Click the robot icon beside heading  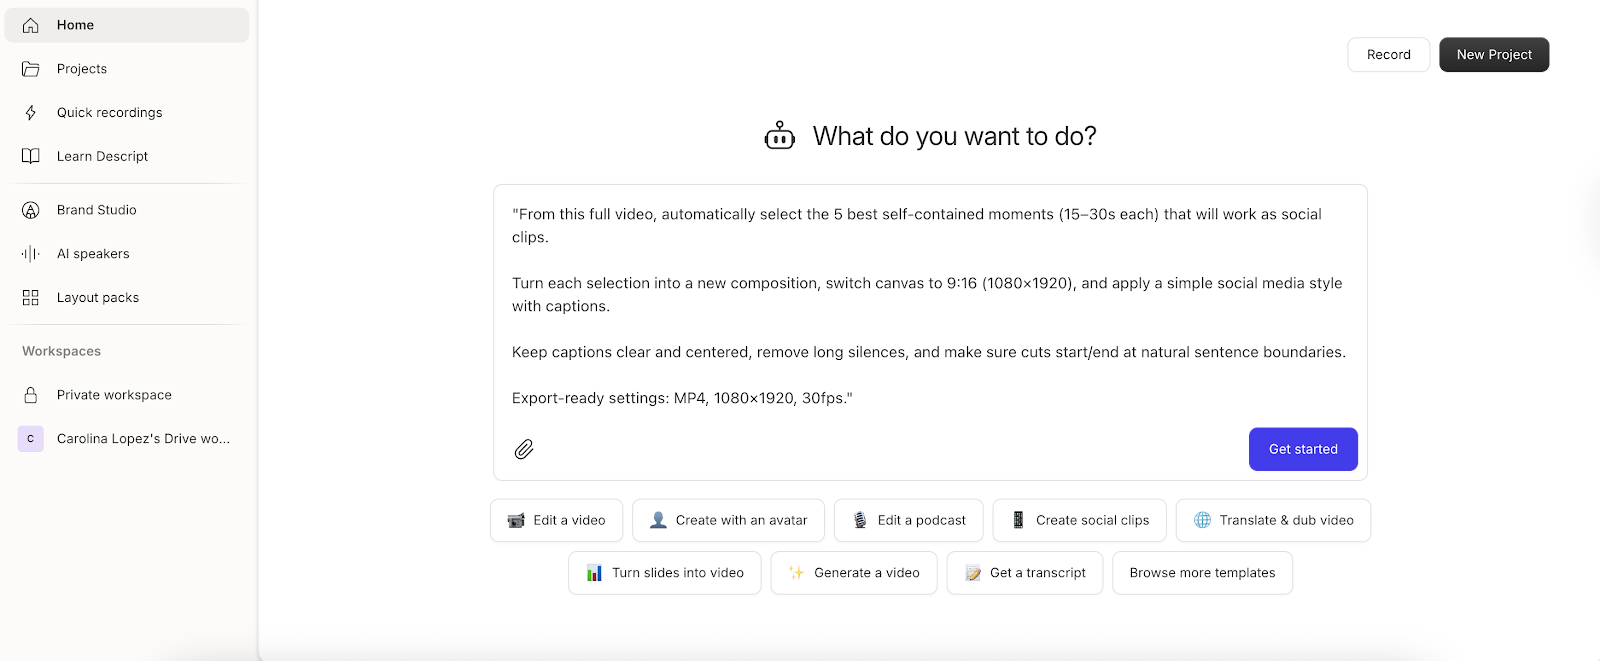pos(779,136)
